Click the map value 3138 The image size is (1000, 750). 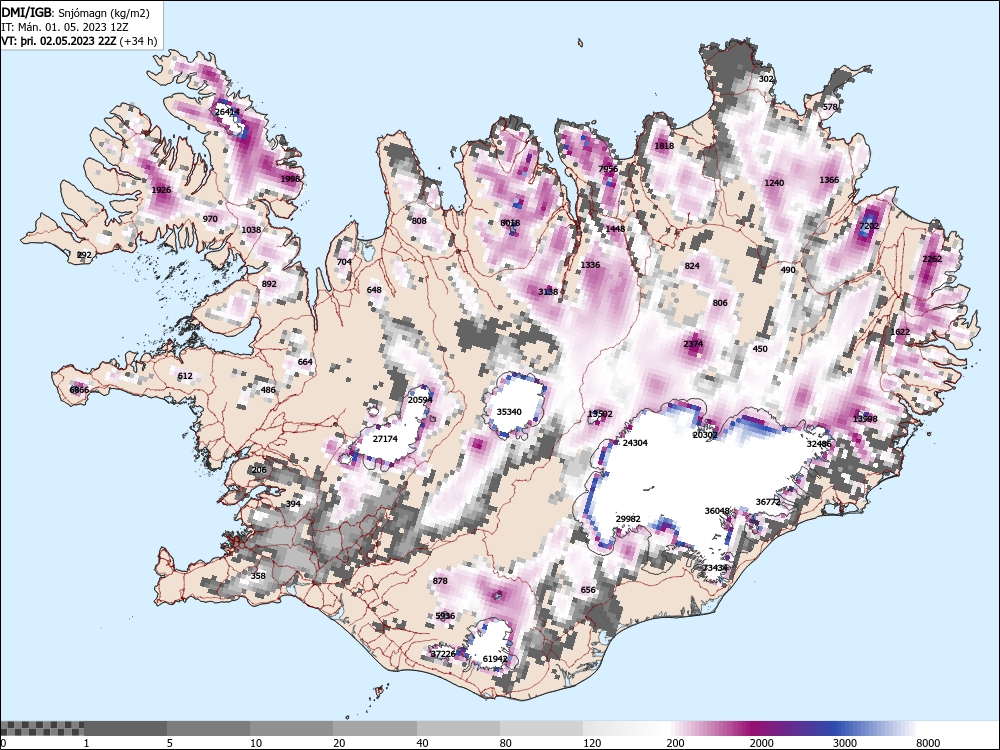click(x=548, y=291)
